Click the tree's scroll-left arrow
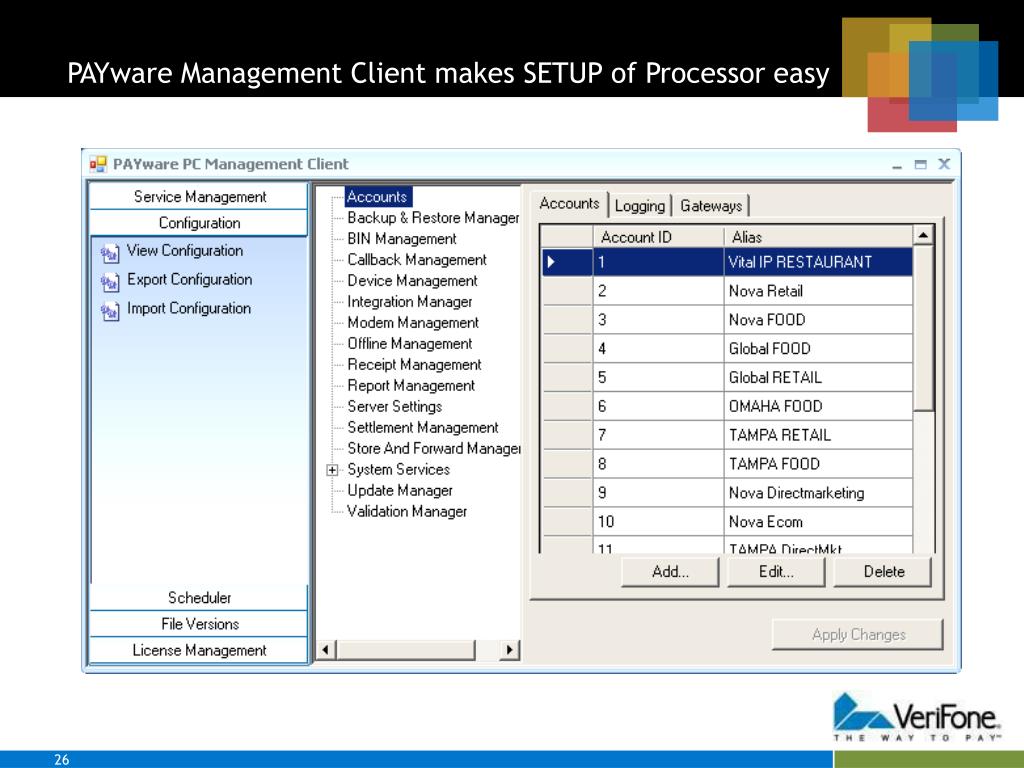1024x768 pixels. click(x=326, y=650)
